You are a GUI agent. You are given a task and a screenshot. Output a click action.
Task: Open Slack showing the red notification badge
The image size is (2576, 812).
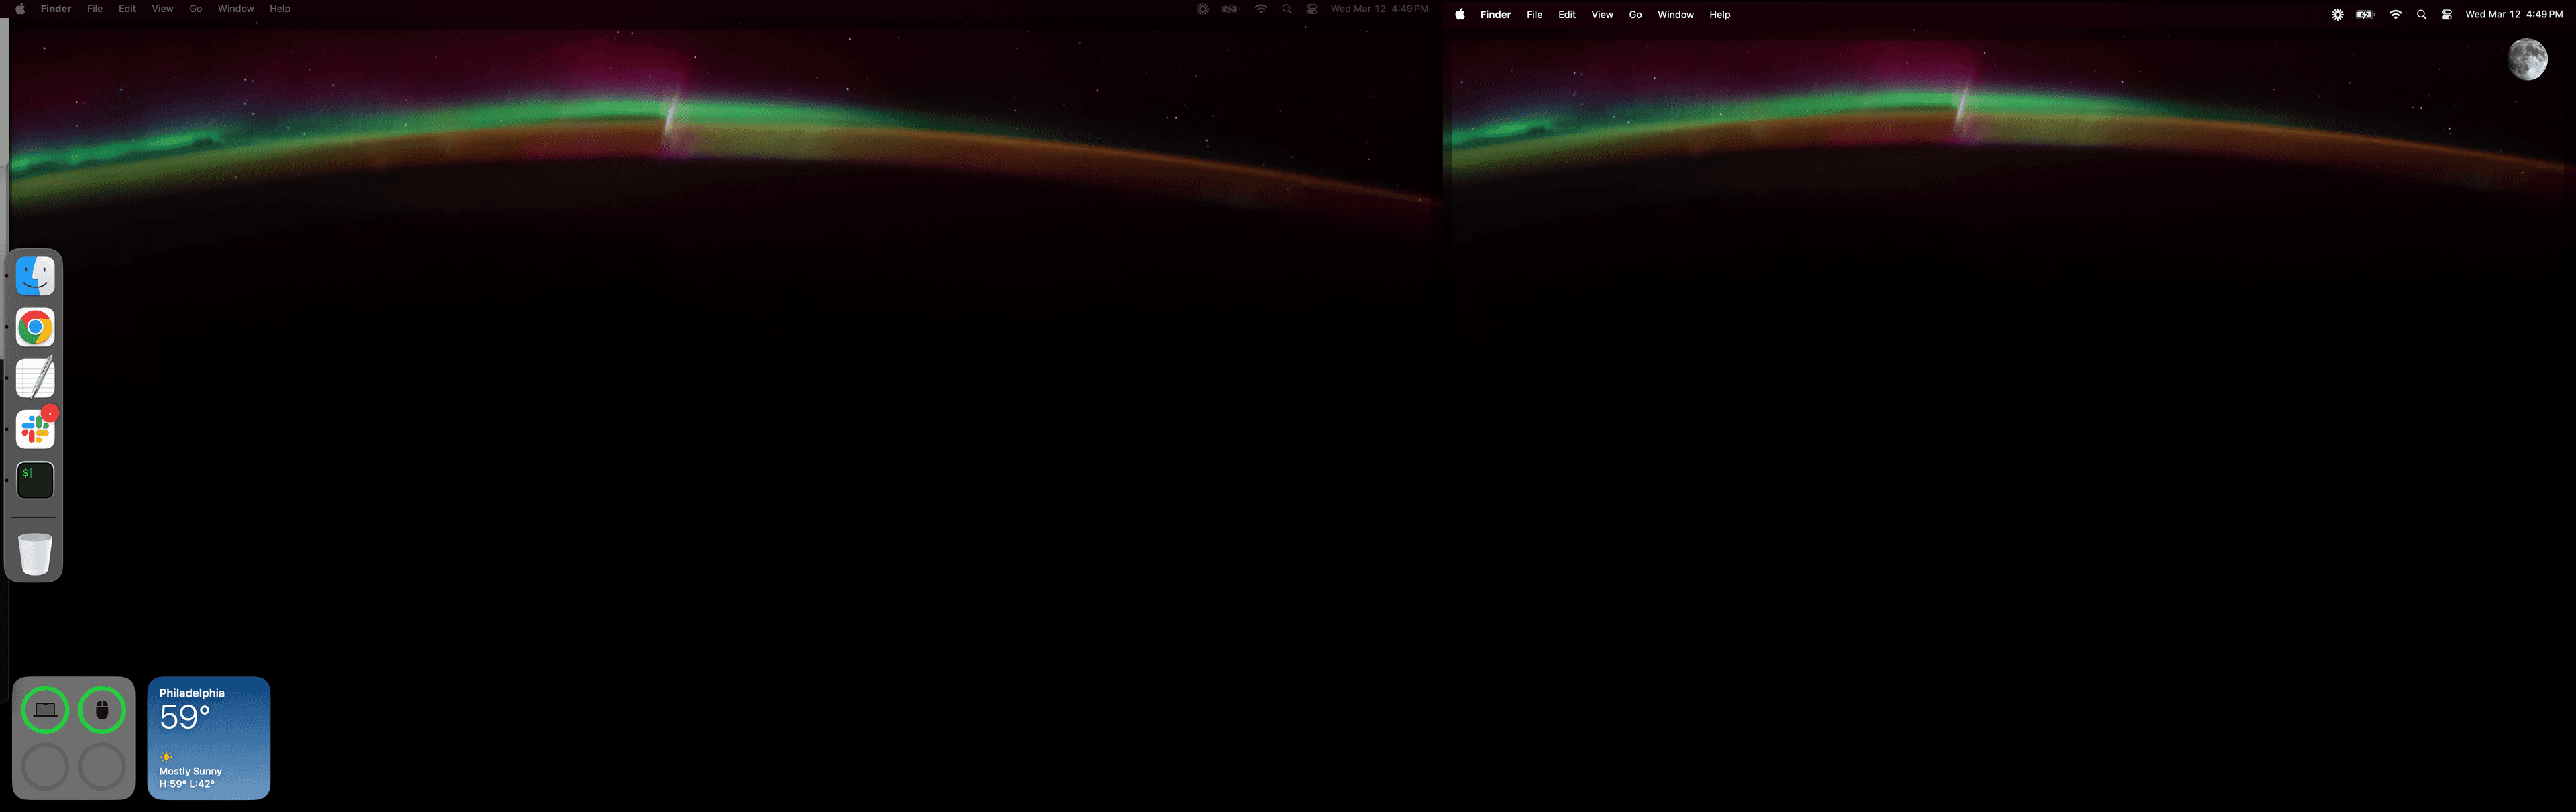[34, 429]
